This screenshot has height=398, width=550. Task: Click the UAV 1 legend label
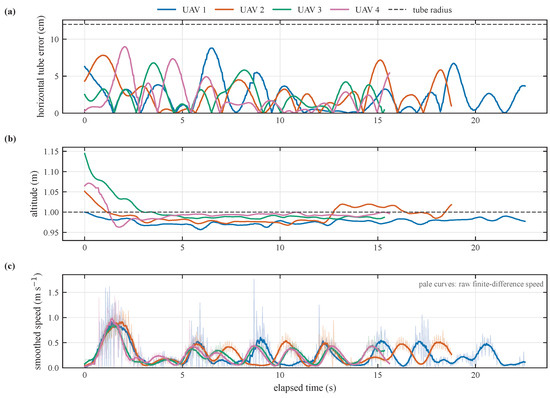(194, 10)
